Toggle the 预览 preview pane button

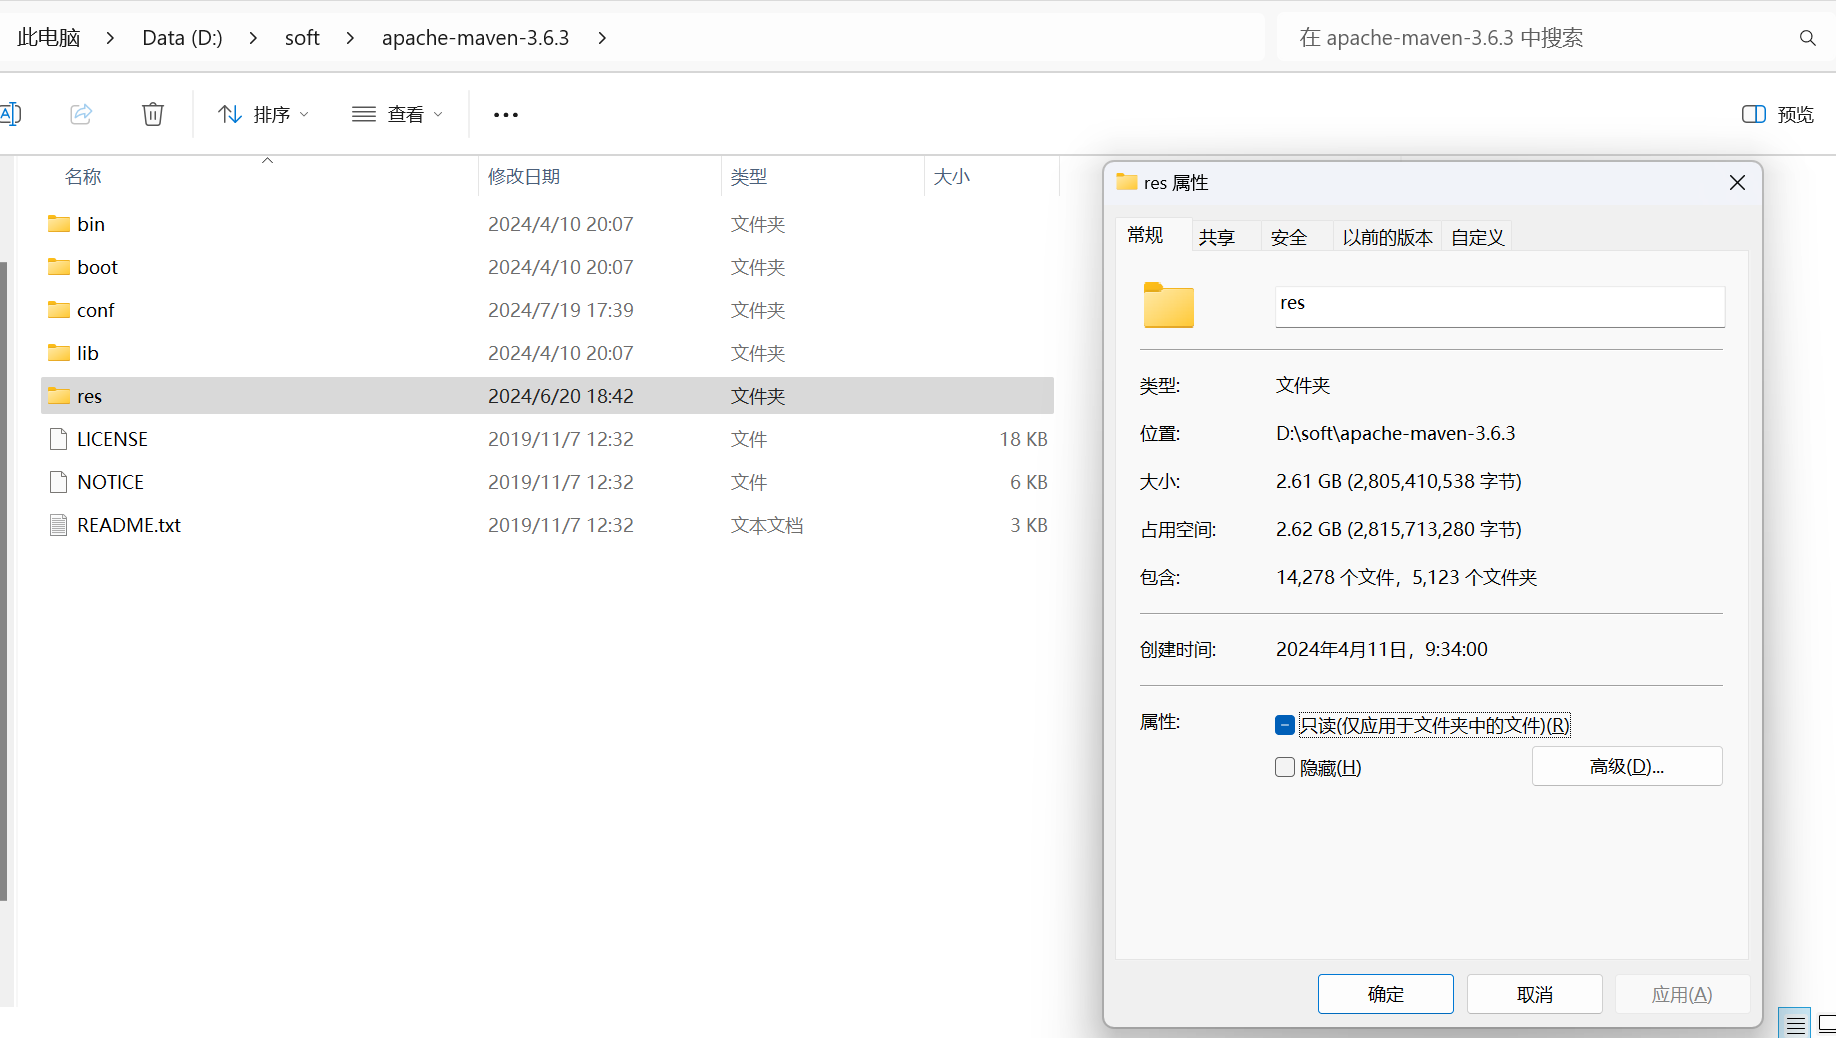[x=1778, y=114]
